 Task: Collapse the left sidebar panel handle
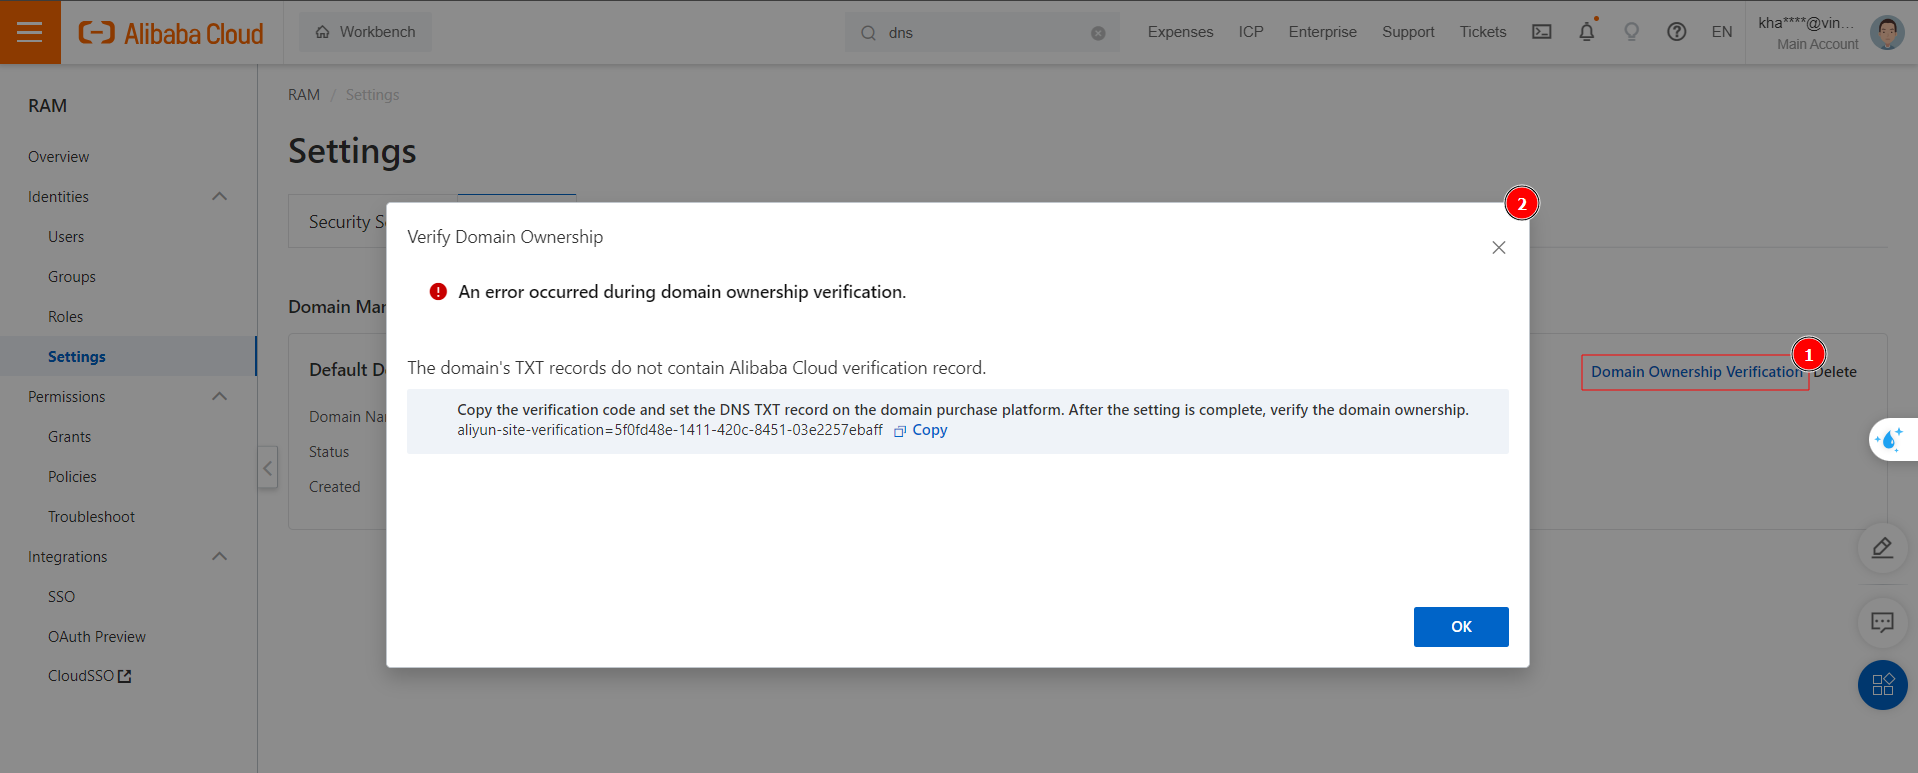tap(267, 467)
